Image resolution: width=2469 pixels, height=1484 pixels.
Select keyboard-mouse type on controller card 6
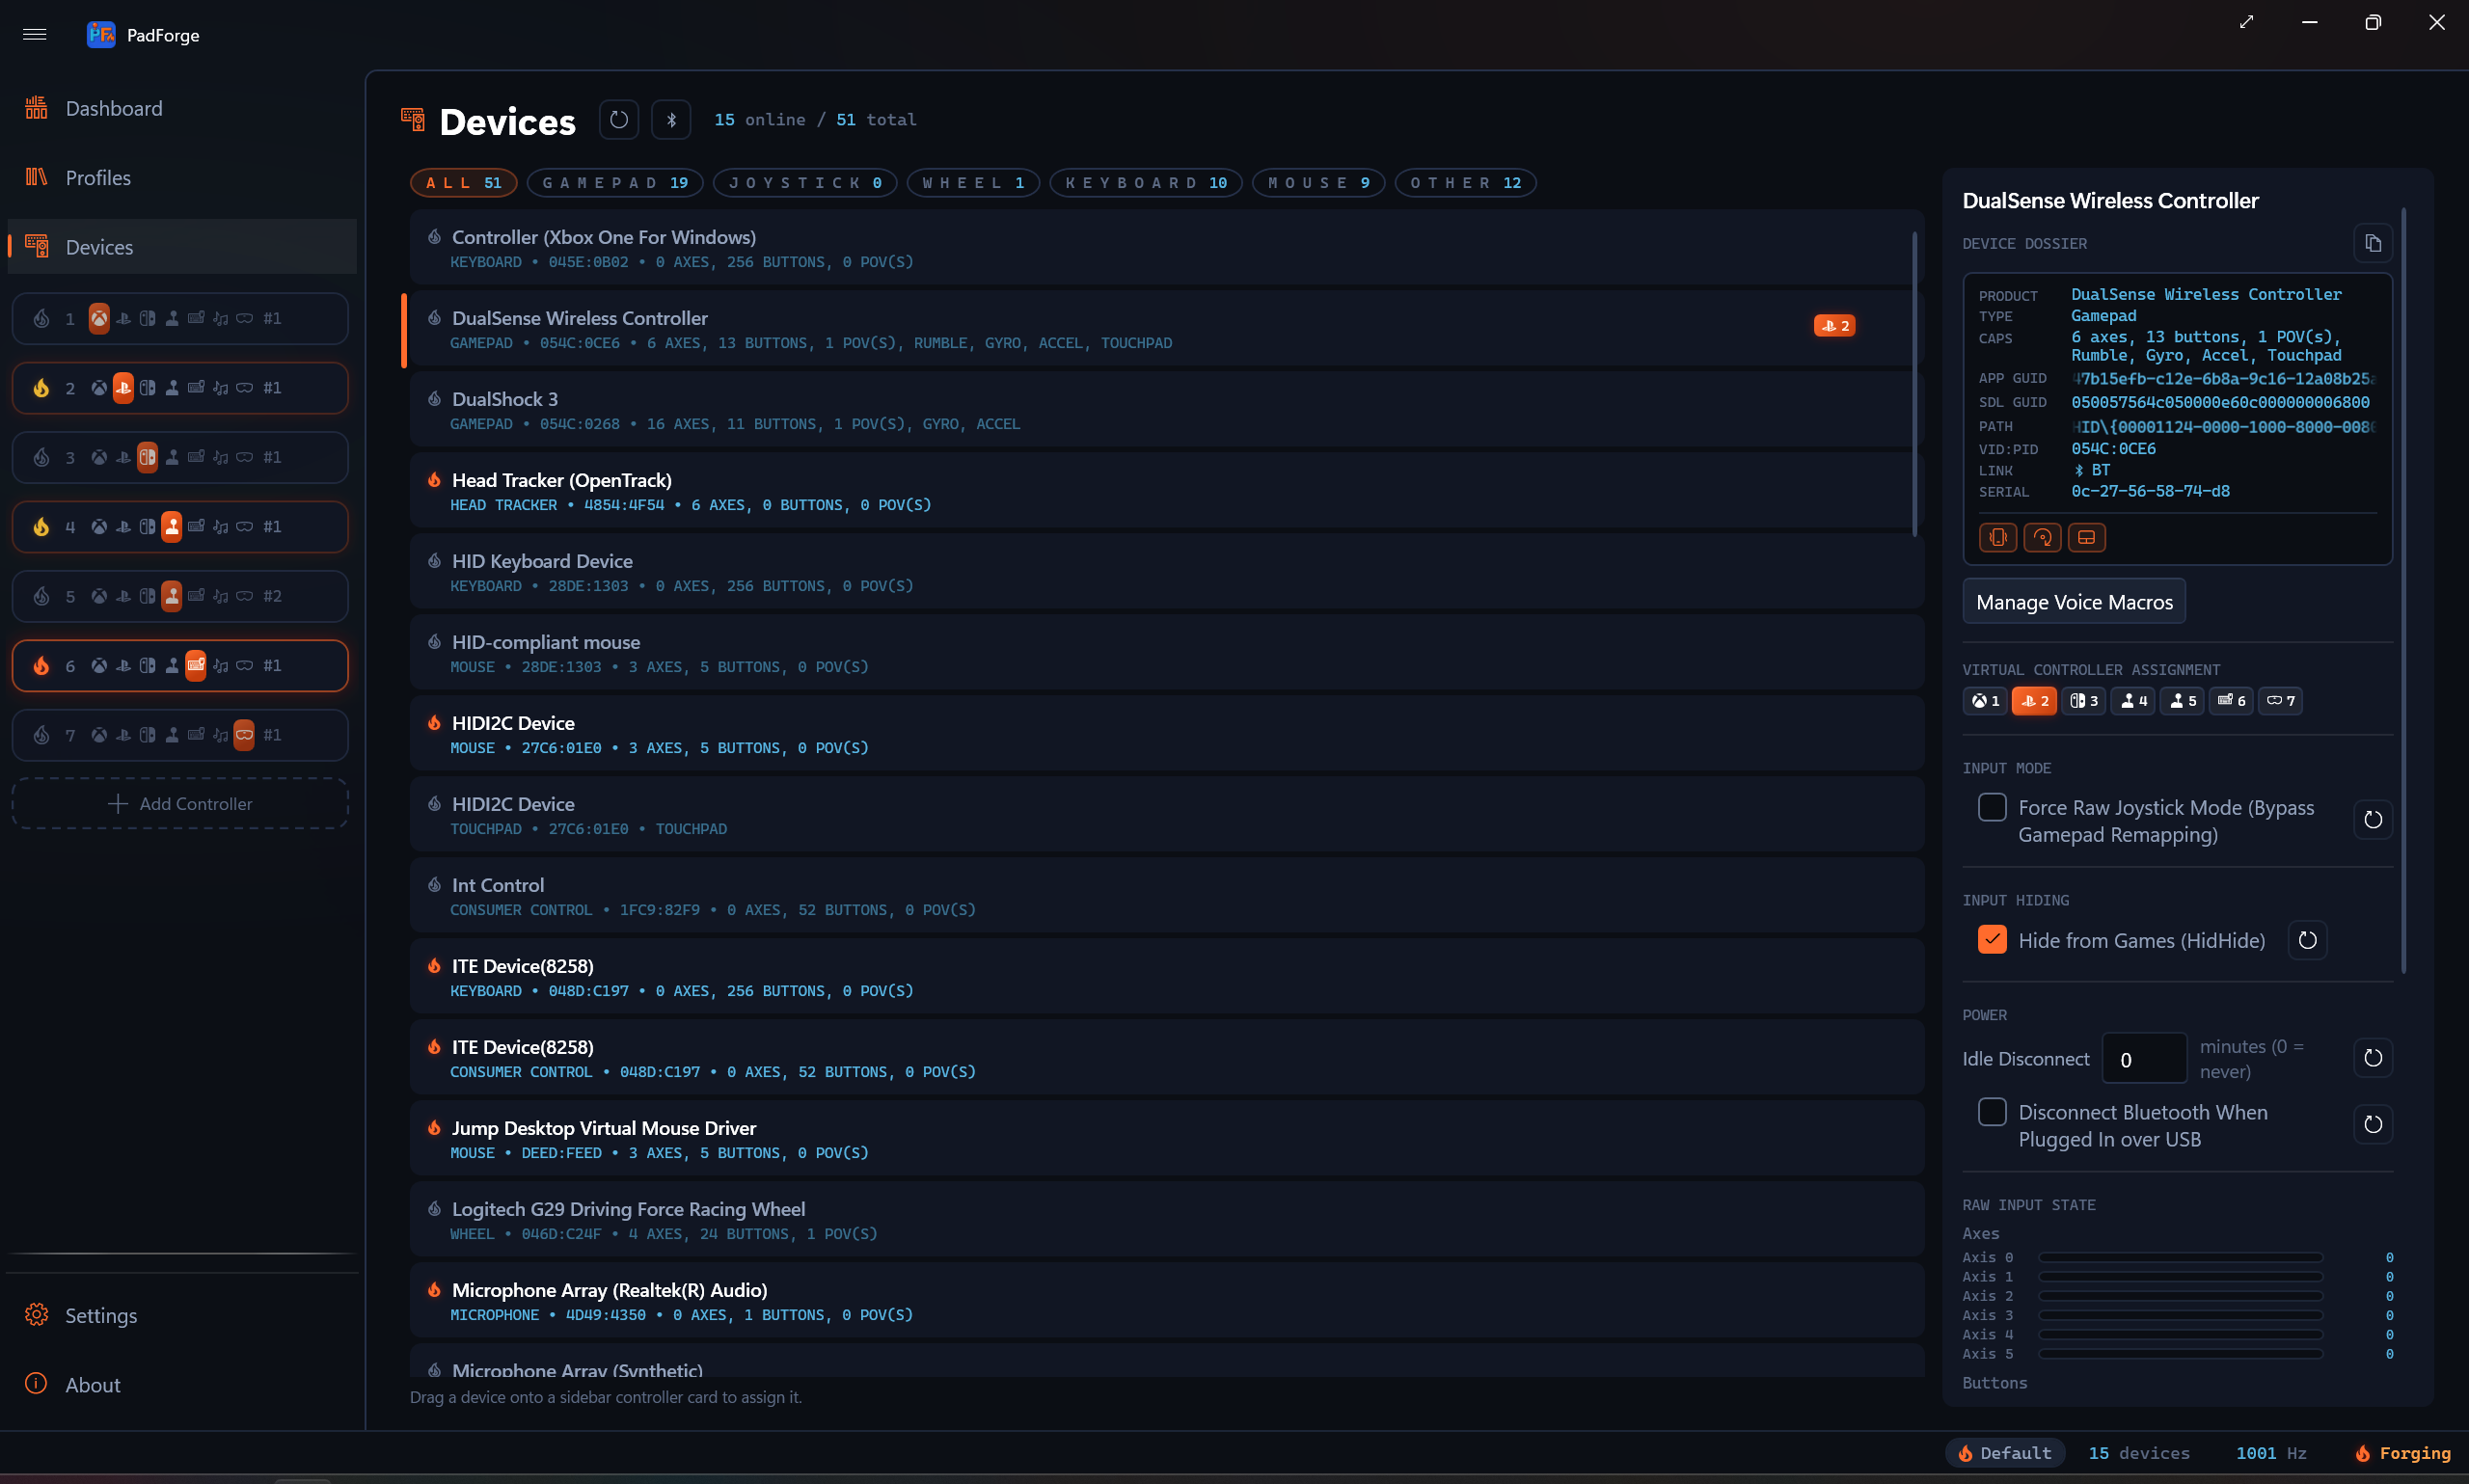196,665
